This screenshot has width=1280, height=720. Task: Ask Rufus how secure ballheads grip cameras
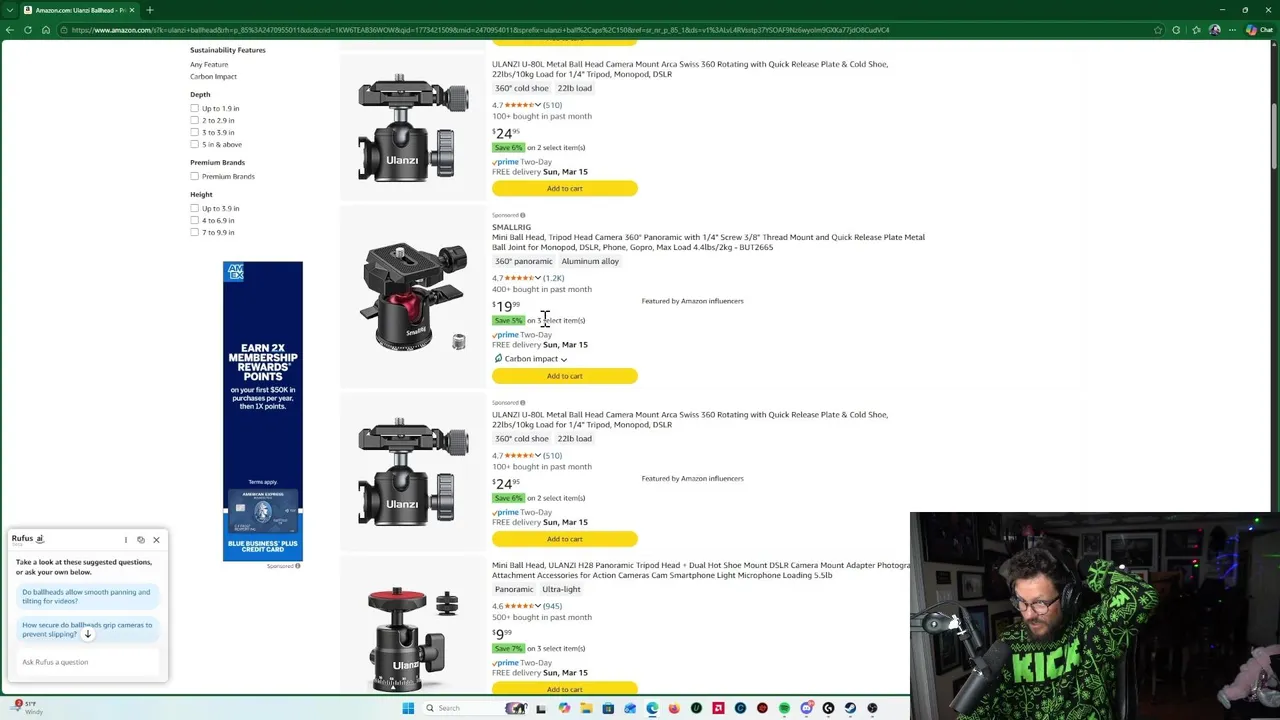(x=87, y=629)
